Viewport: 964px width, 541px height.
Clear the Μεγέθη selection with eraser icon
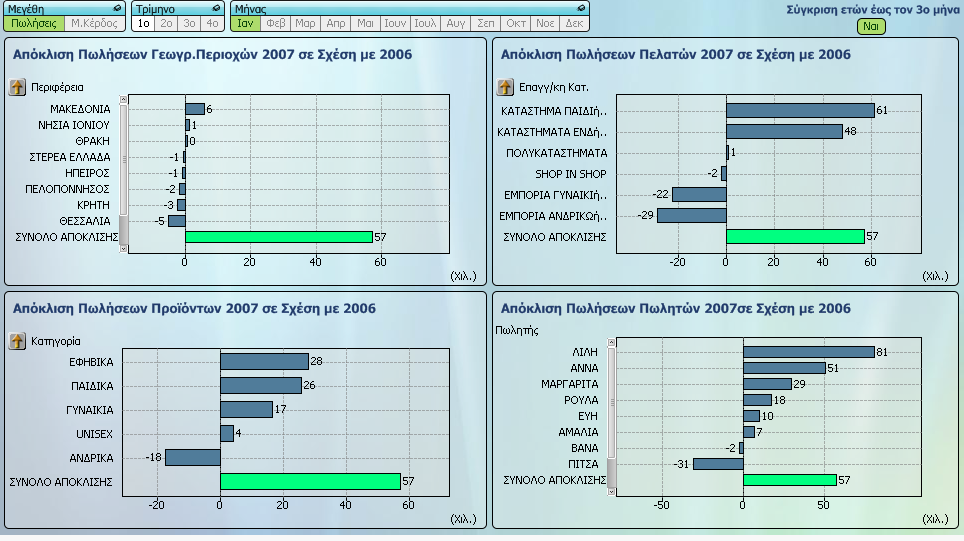pyautogui.click(x=117, y=9)
